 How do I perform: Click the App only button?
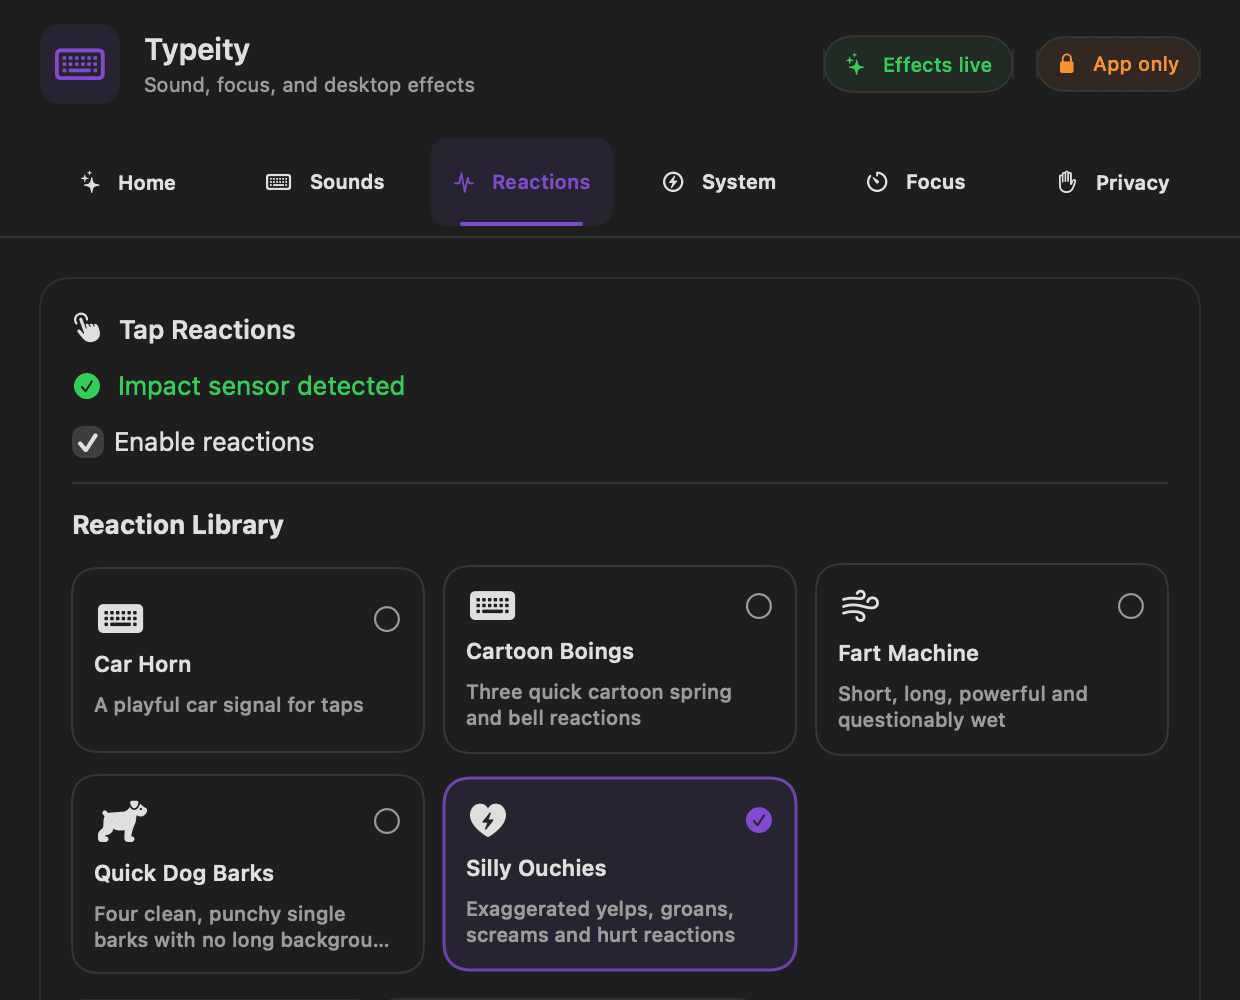click(x=1118, y=64)
